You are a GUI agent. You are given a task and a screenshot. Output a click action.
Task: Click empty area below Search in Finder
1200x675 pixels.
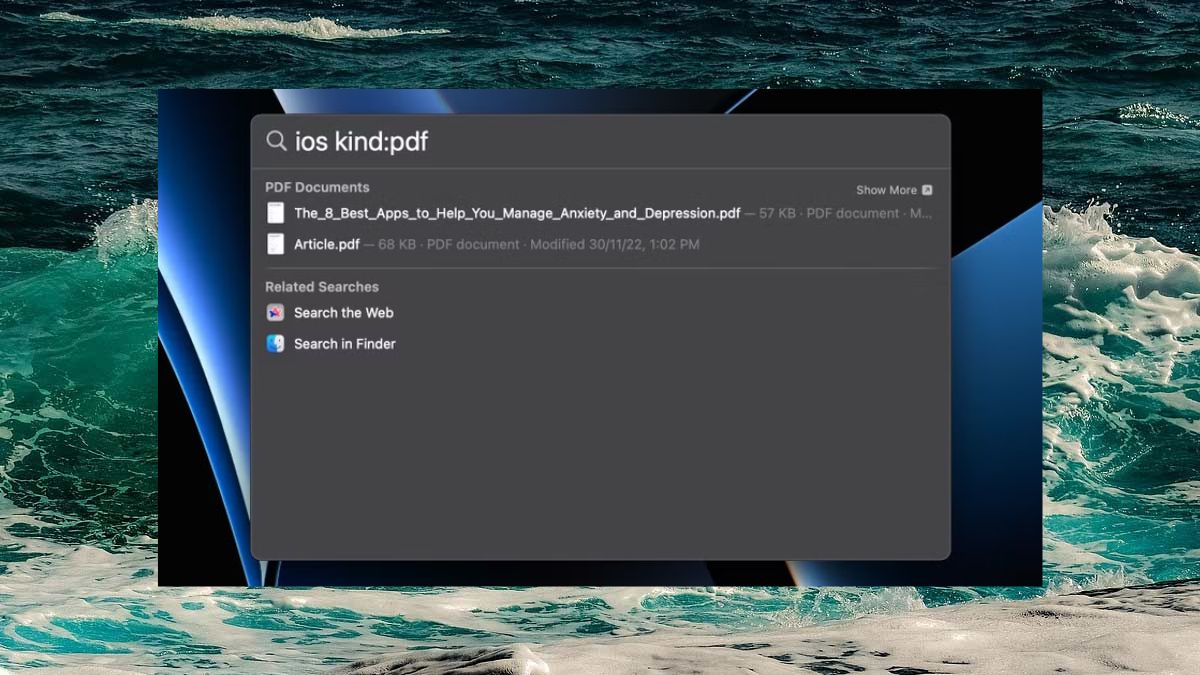coord(600,450)
